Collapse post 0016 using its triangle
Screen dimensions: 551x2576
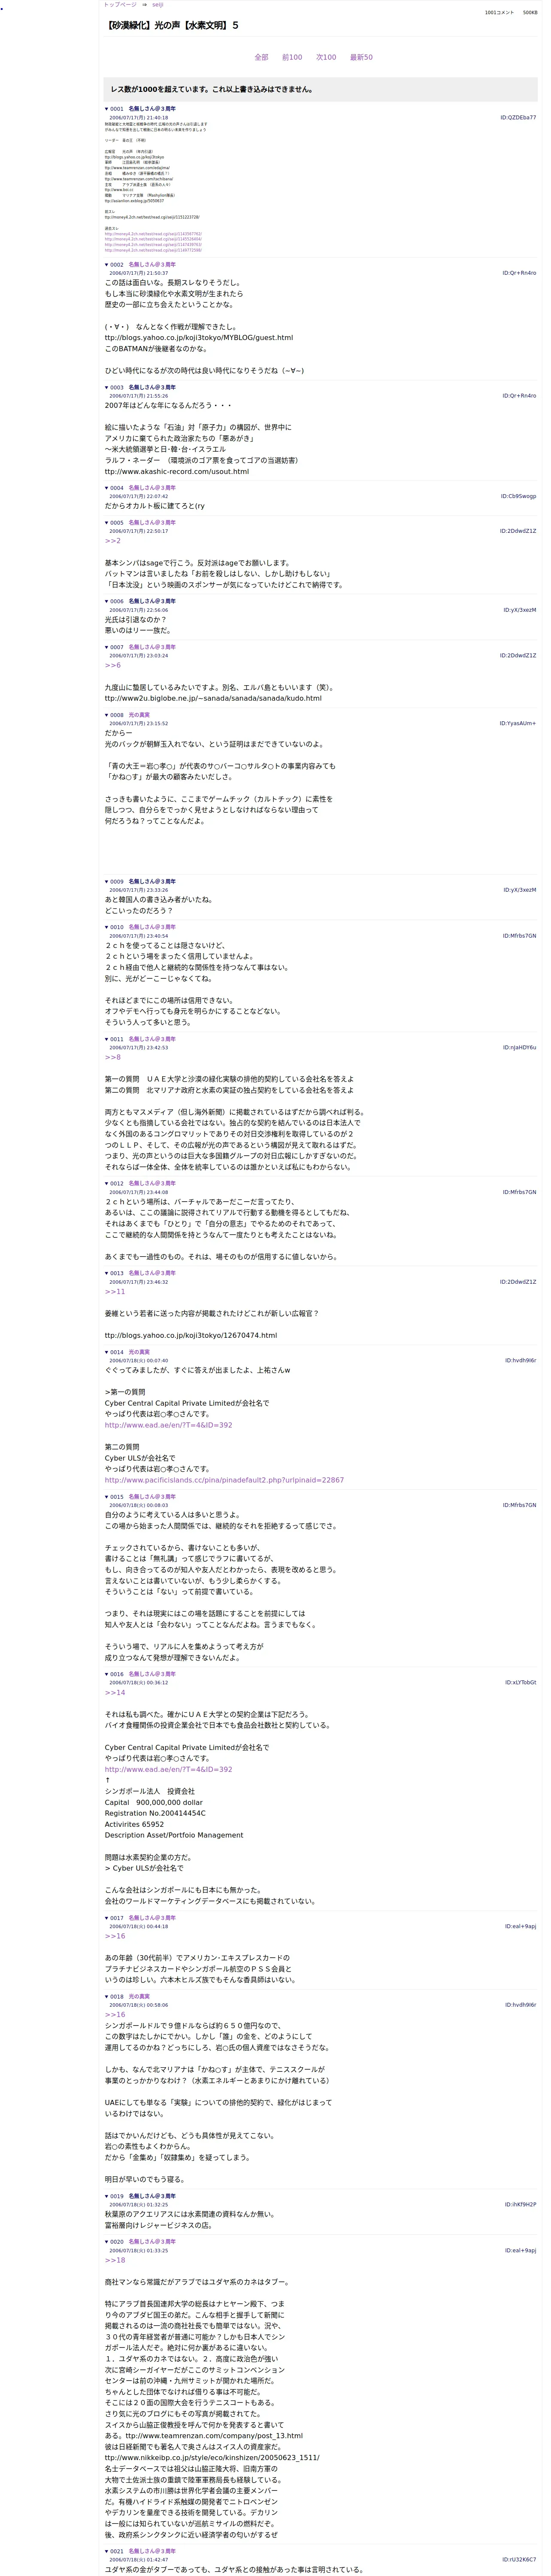point(107,1674)
